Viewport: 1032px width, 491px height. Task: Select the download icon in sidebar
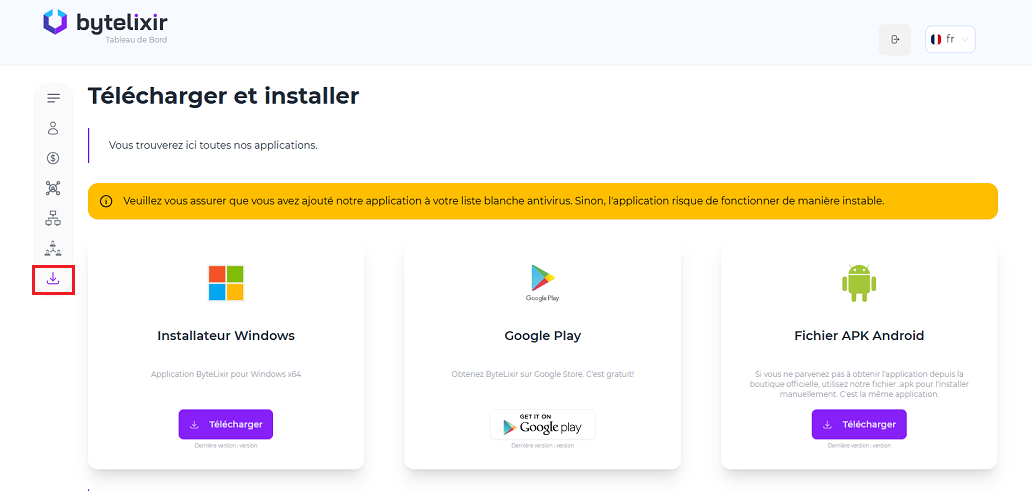53,279
